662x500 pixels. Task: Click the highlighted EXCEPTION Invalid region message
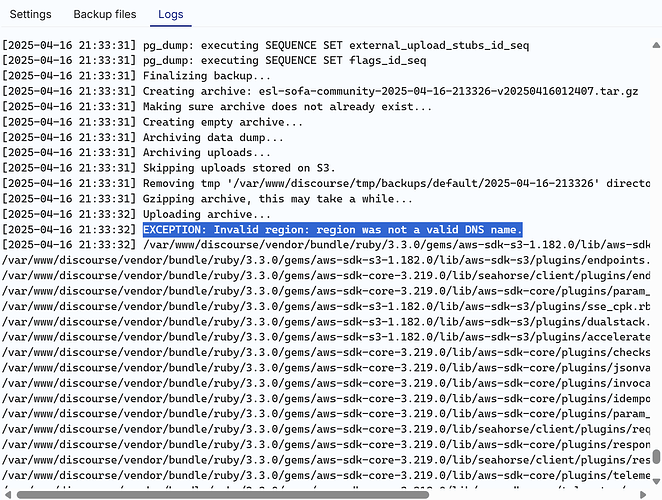[333, 230]
